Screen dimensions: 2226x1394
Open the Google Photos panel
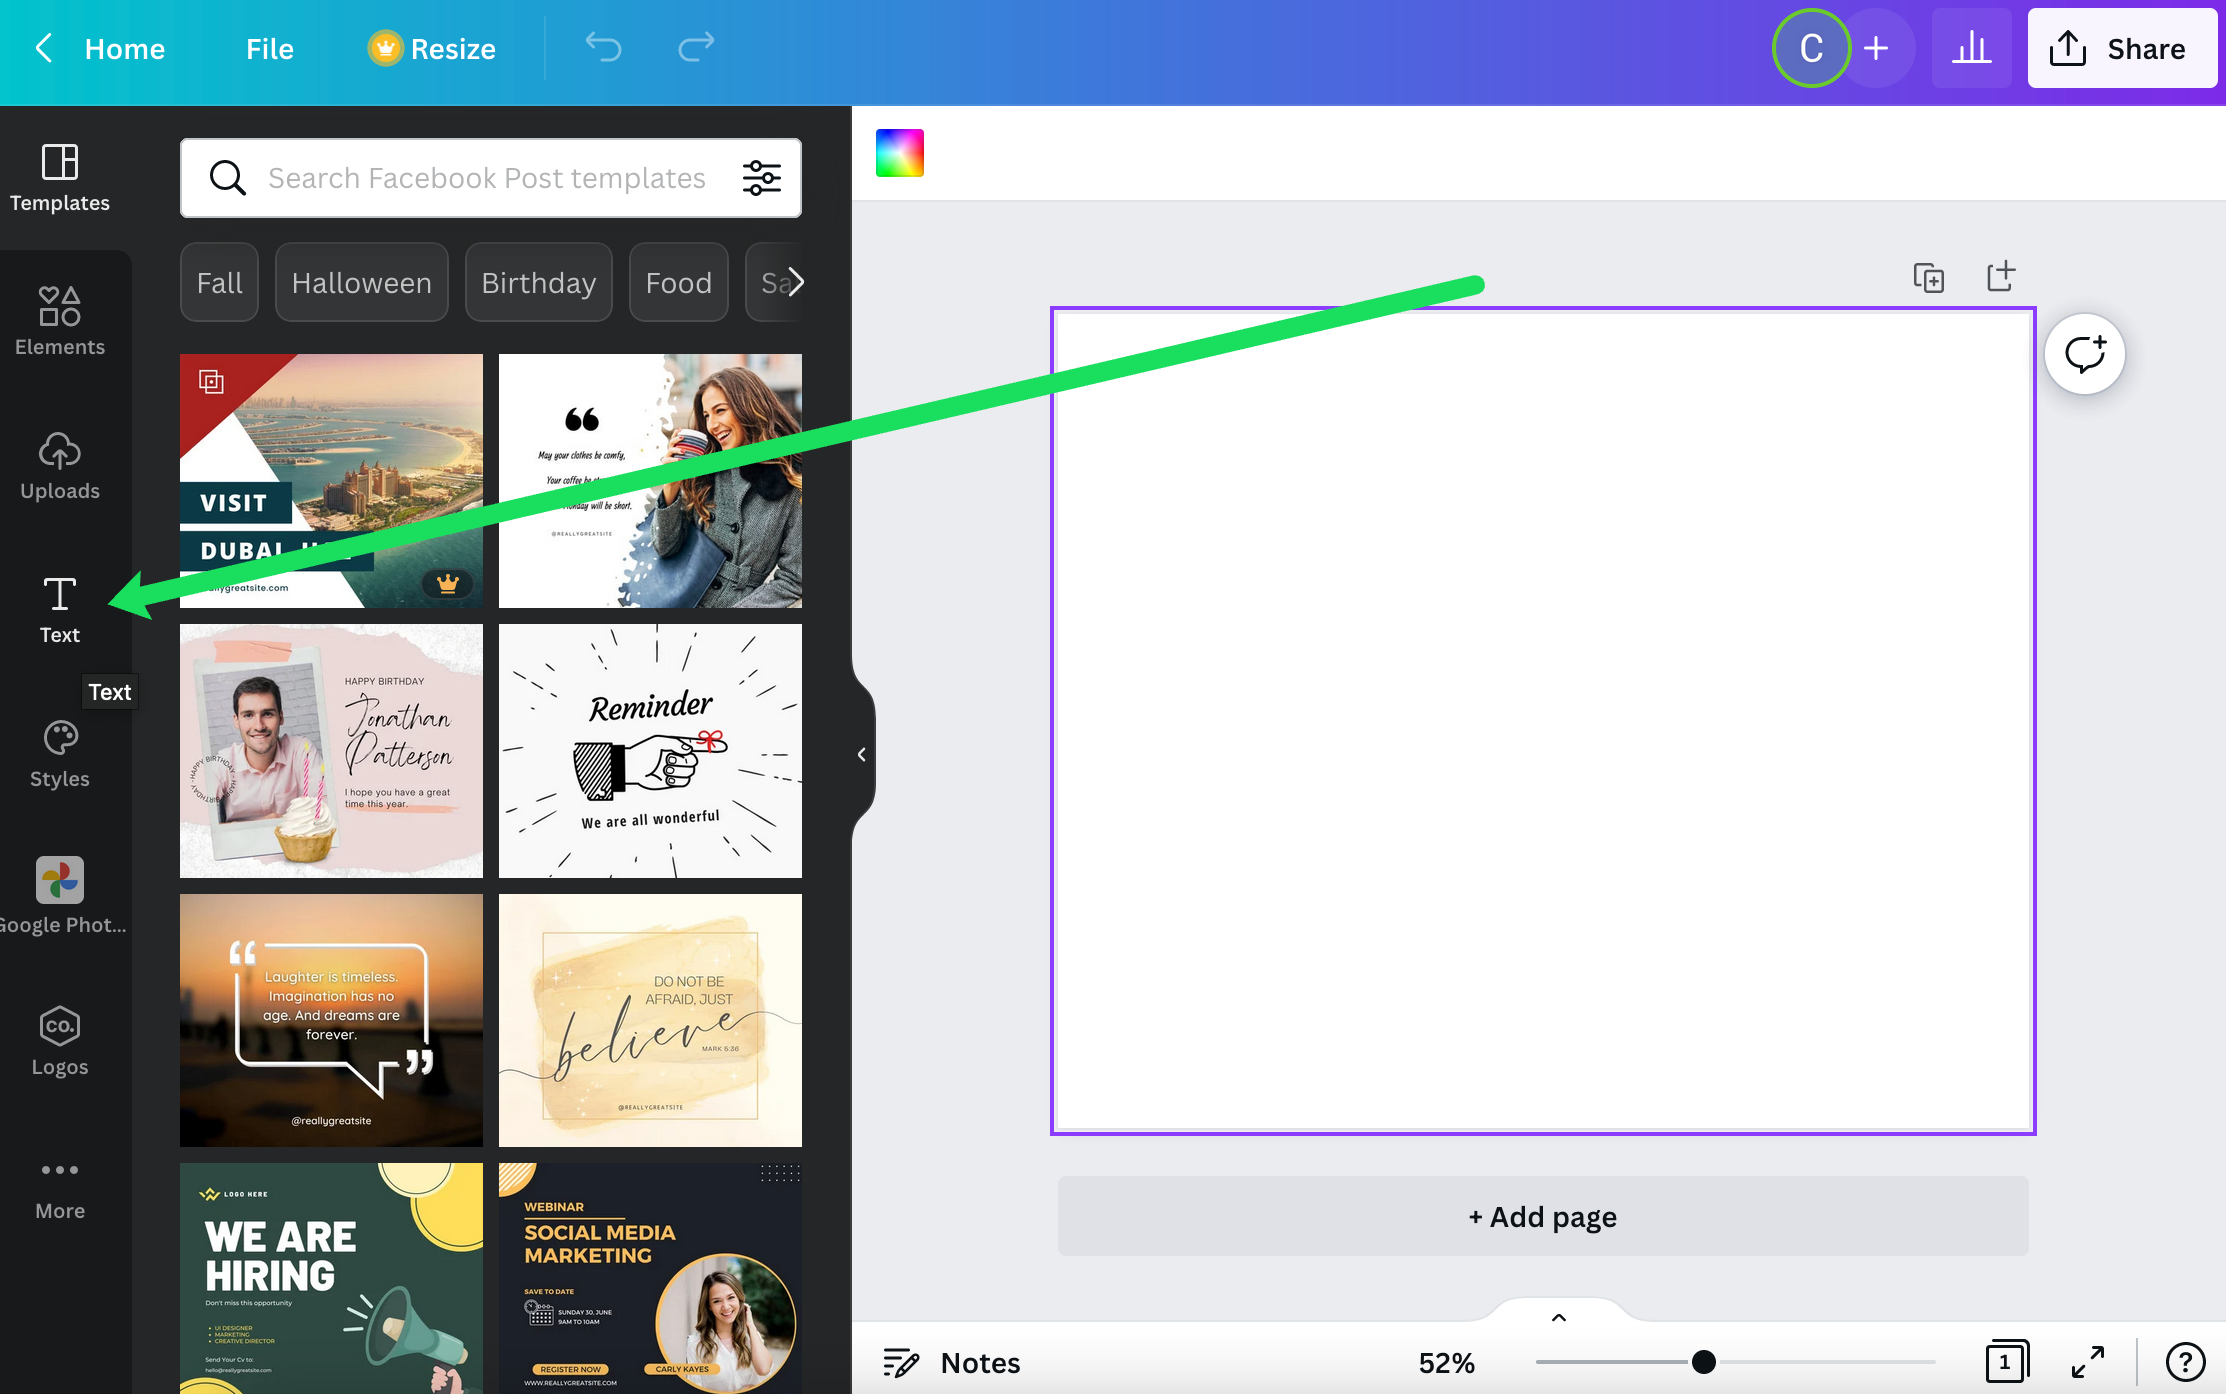[59, 895]
